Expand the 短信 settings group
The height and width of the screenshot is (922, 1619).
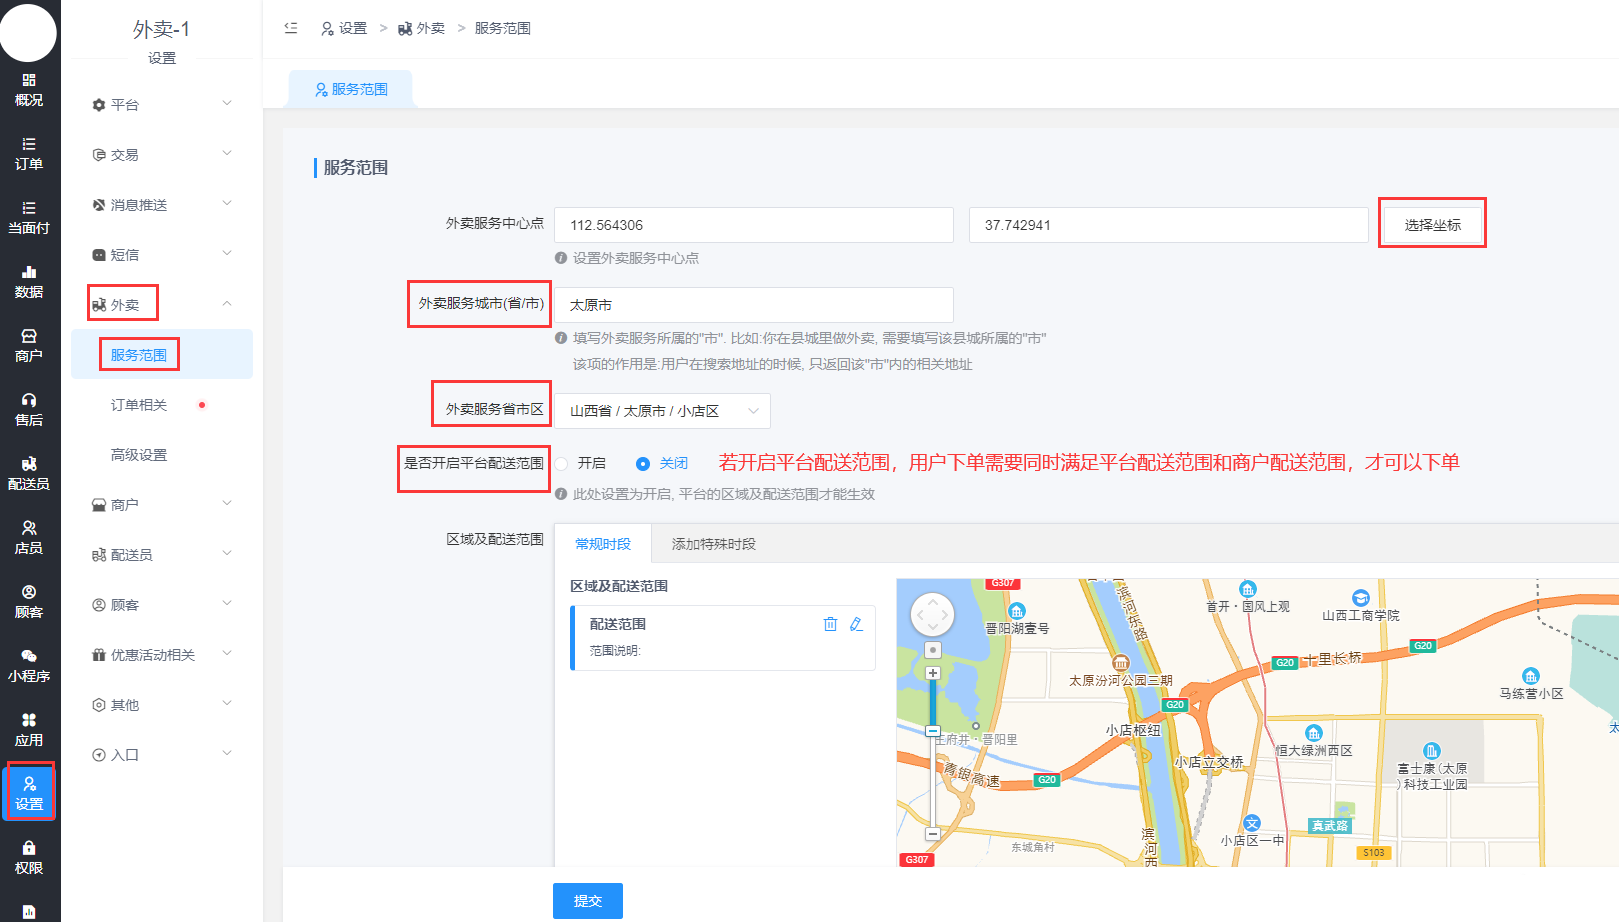point(162,255)
